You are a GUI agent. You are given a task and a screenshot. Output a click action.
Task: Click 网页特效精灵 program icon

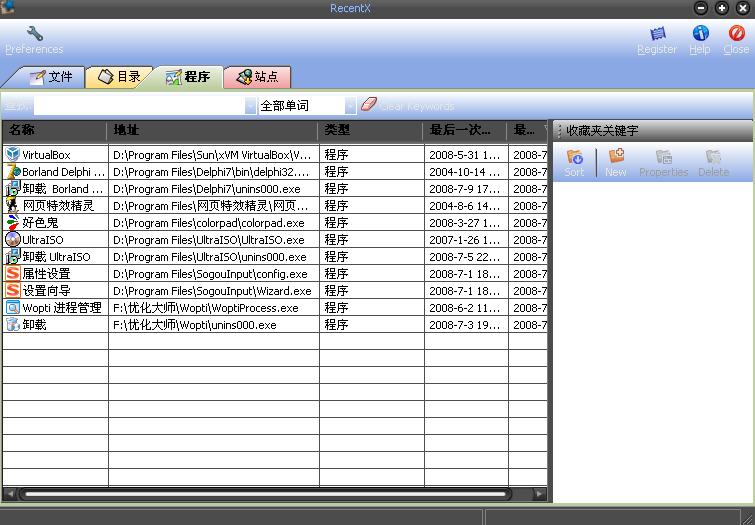pyautogui.click(x=12, y=205)
